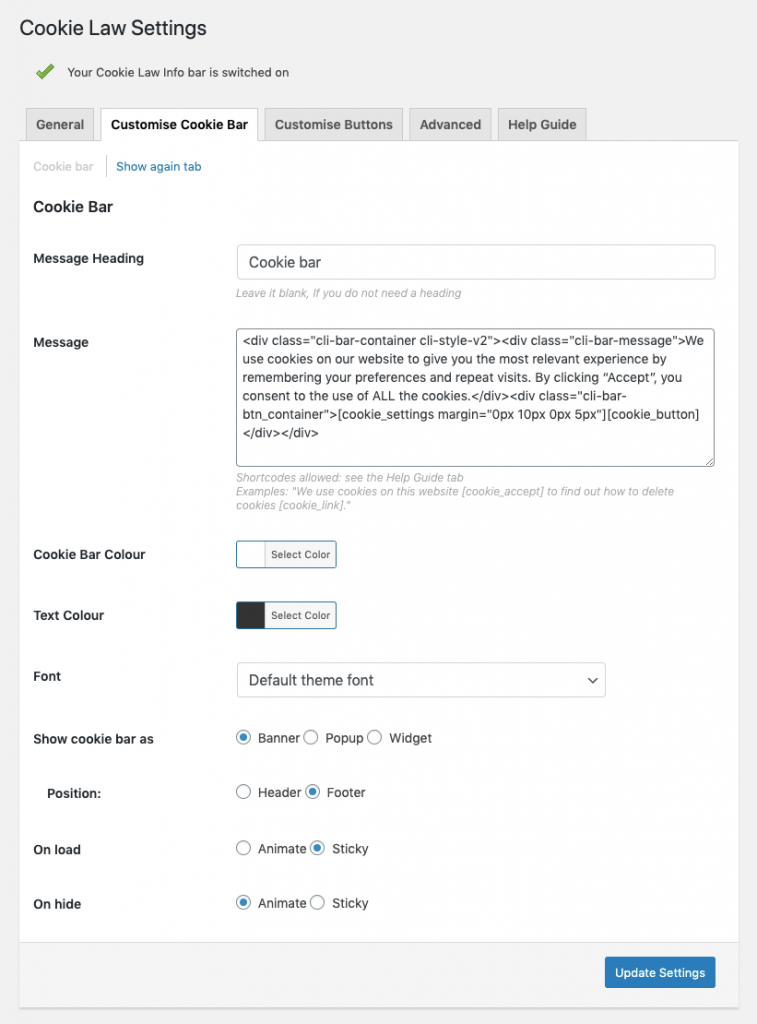Click into the Message Heading field
The image size is (757, 1024).
coord(476,262)
